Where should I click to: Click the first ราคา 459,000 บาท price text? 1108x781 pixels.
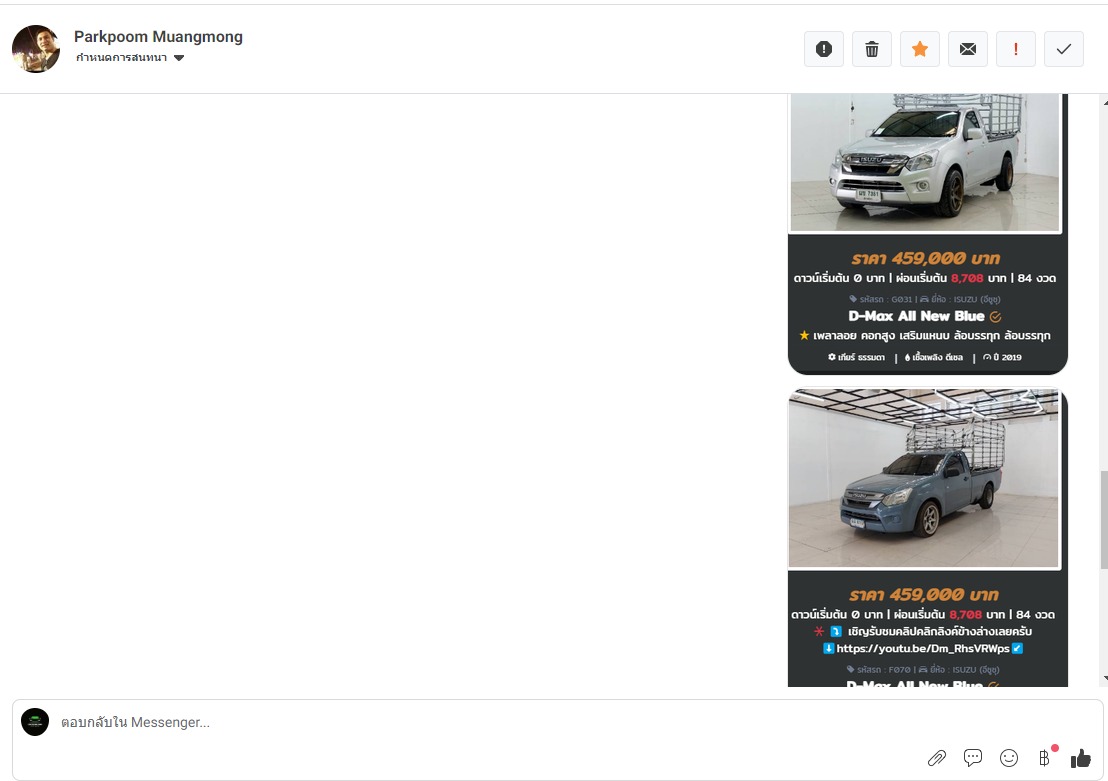tap(925, 258)
